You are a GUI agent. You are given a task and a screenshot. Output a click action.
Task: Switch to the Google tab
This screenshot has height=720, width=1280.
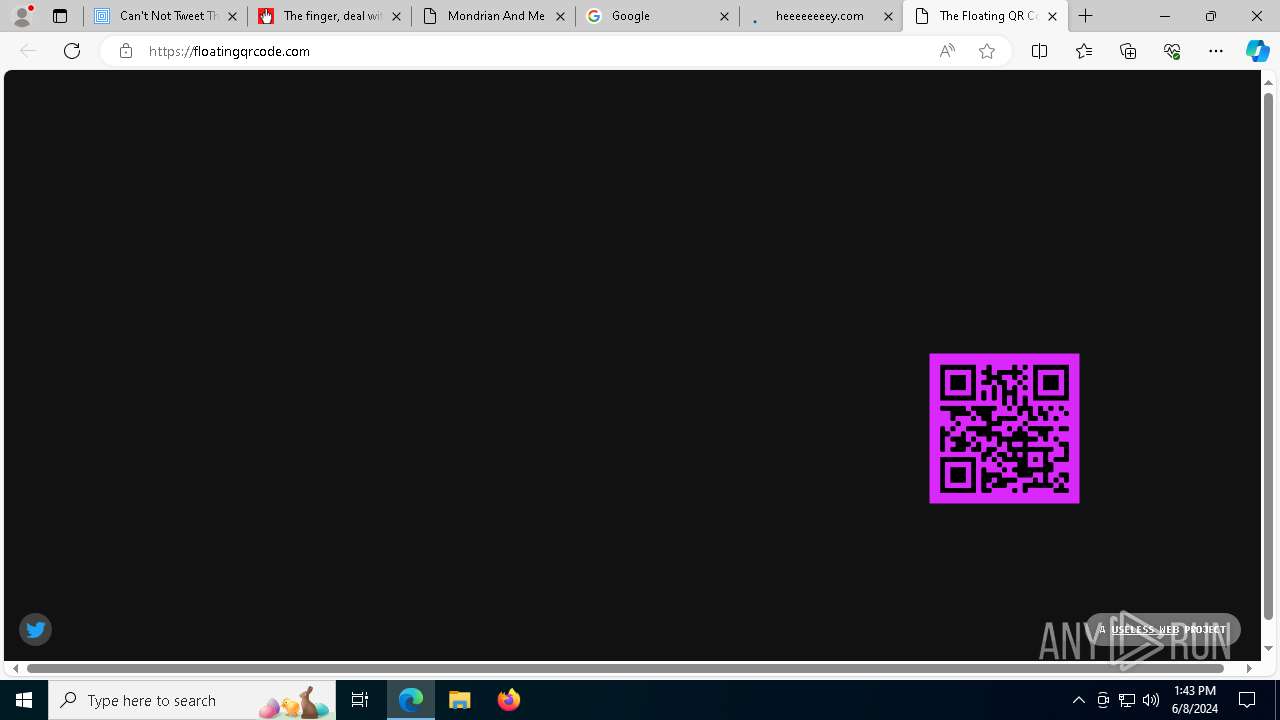point(657,16)
